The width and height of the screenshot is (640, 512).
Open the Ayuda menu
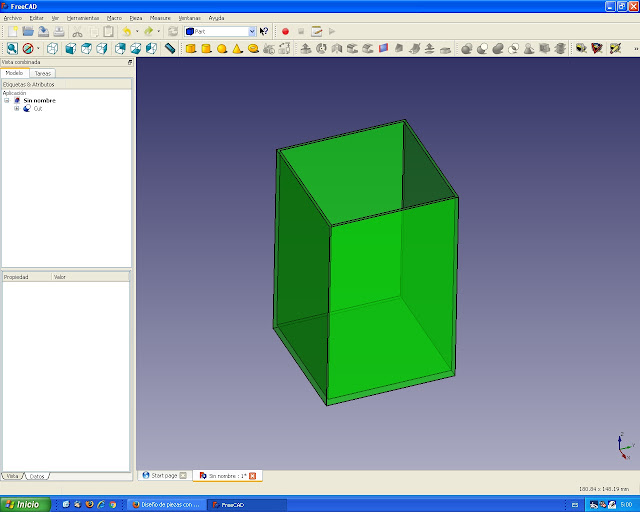click(216, 18)
